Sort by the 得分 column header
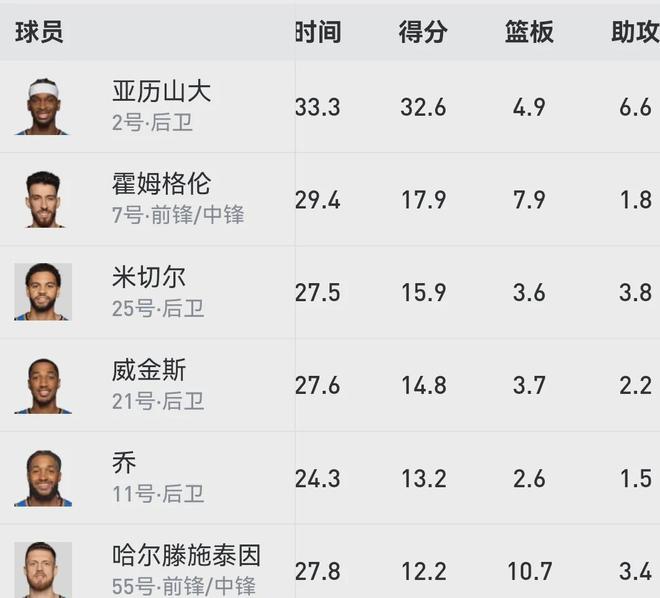660x598 pixels. 423,32
